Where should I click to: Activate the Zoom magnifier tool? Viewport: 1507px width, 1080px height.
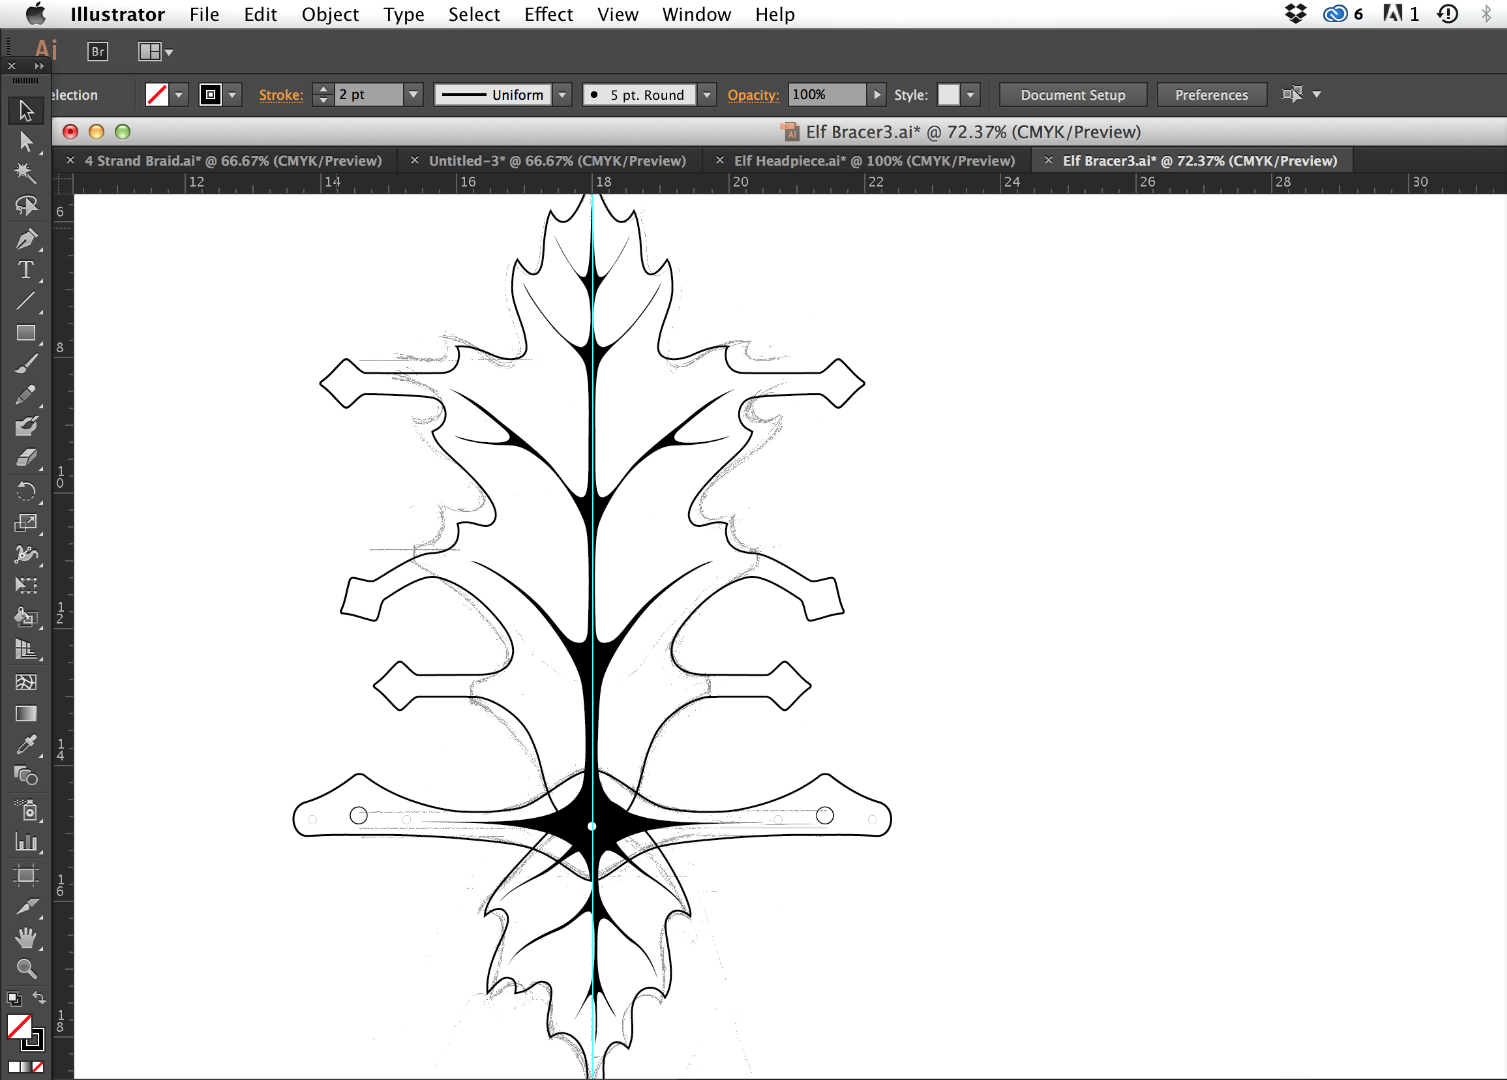tap(26, 968)
